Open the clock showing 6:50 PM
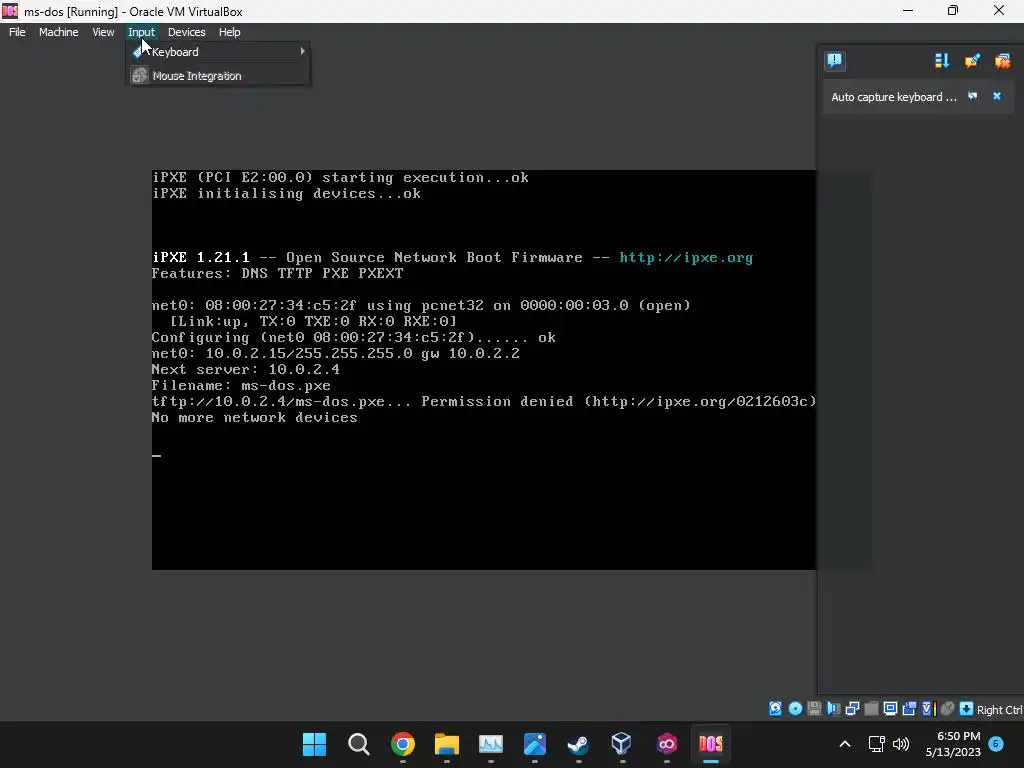Viewport: 1024px width, 768px height. point(953,744)
